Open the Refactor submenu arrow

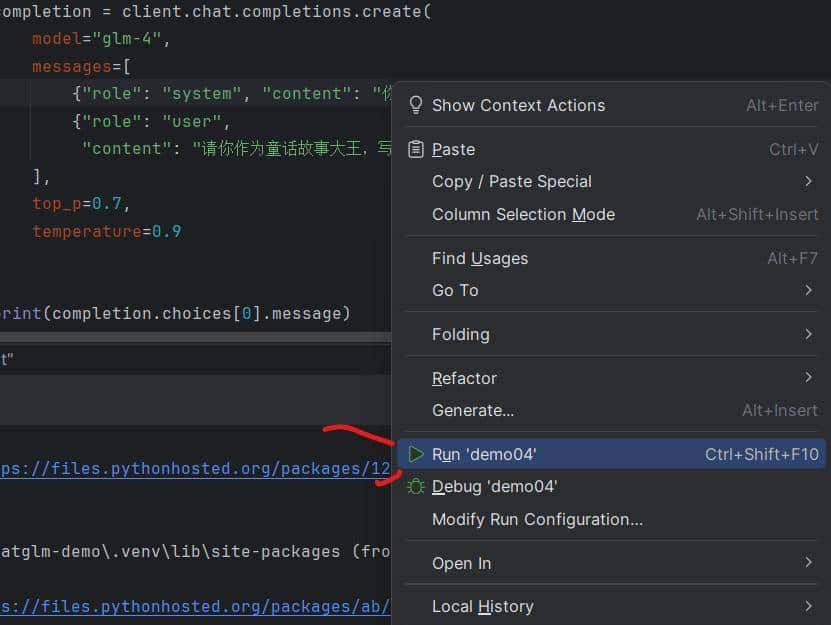pos(808,378)
